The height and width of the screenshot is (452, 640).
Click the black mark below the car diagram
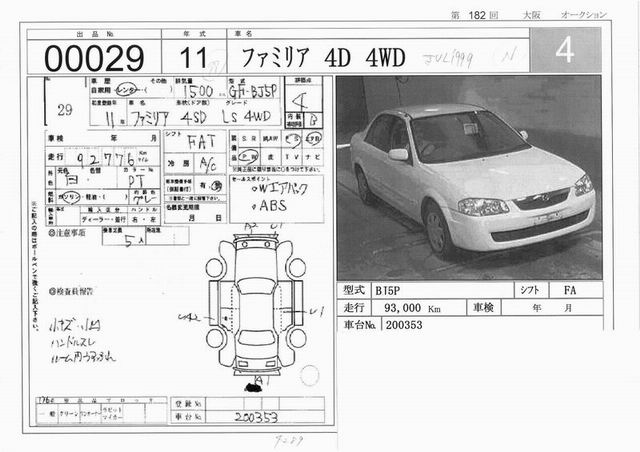255,386
